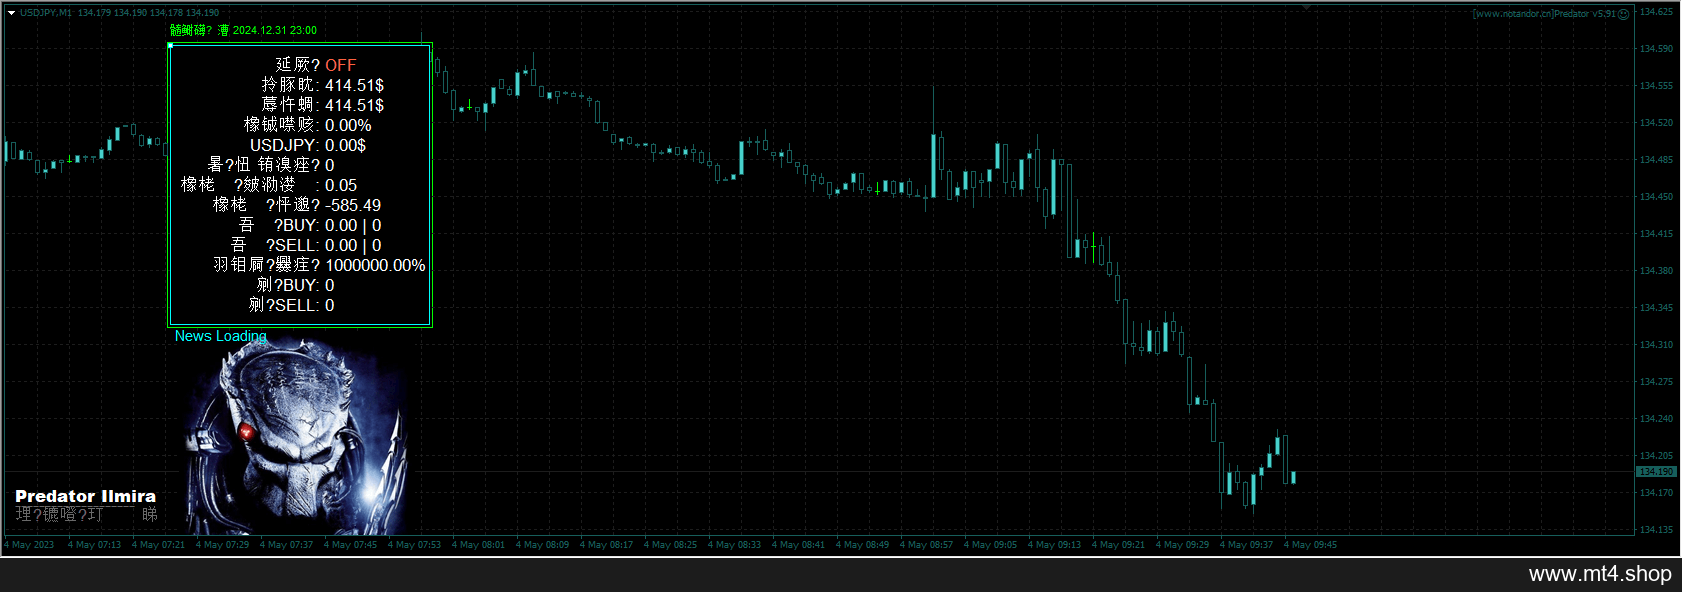Click the smiley face Expert Advisor icon

[x=1624, y=14]
